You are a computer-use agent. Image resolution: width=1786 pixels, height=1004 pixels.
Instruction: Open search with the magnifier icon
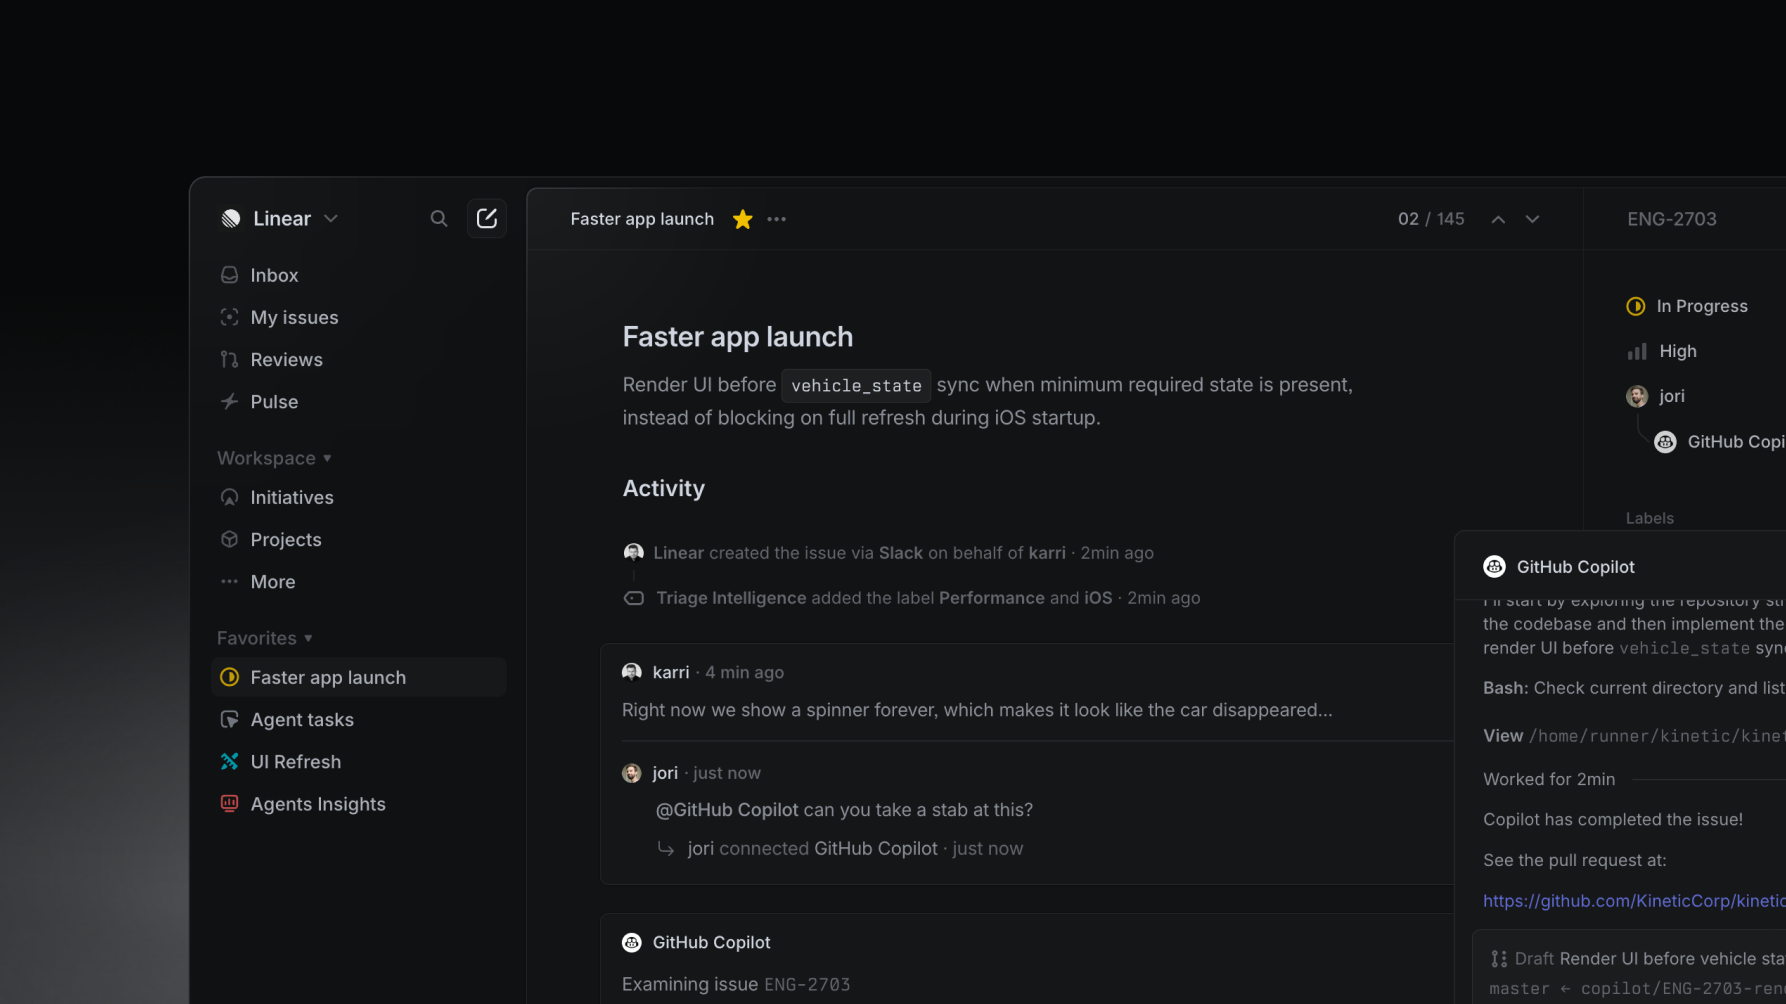[439, 219]
